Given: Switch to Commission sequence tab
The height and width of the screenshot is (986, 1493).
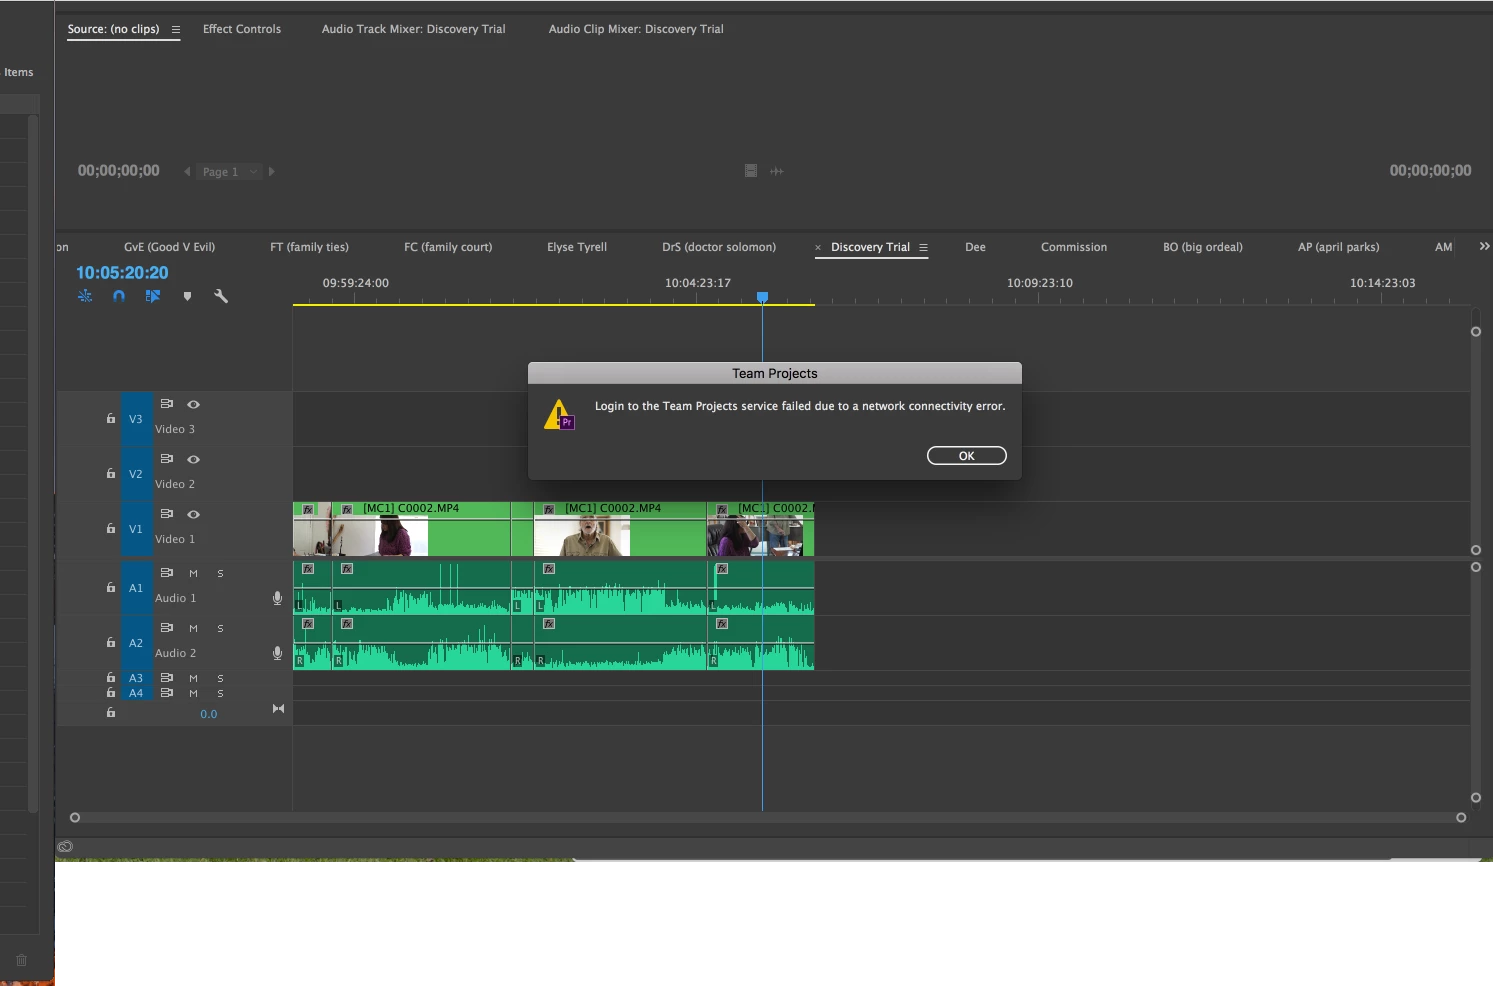Looking at the screenshot, I should (x=1074, y=247).
